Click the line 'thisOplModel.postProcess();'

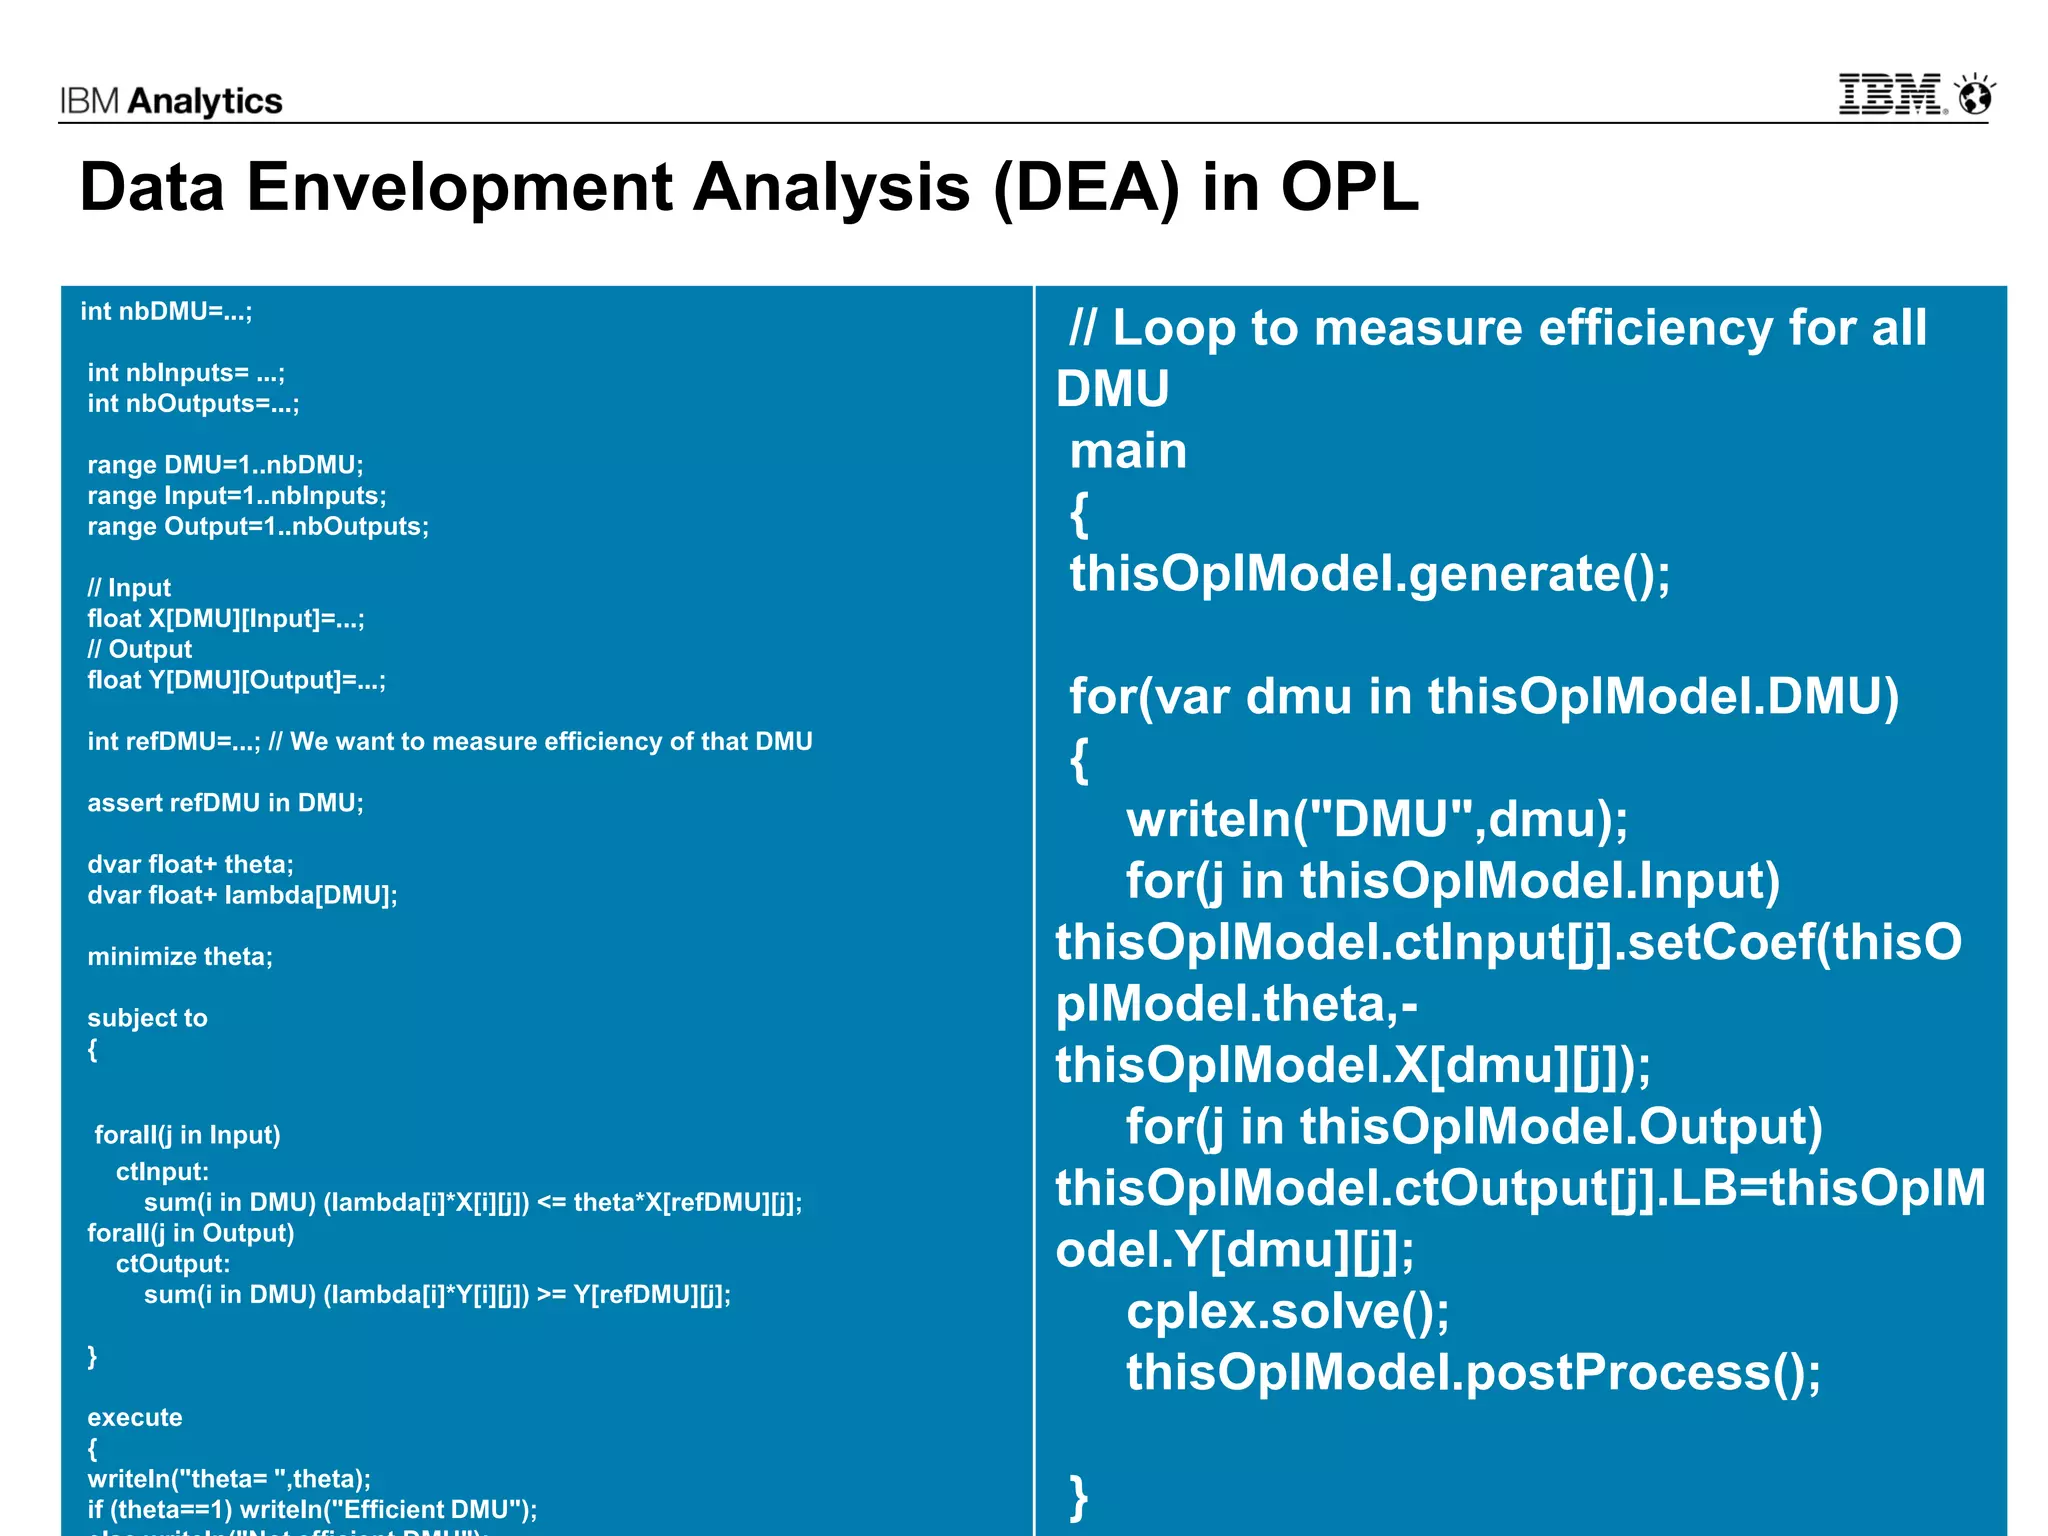pyautogui.click(x=1474, y=1373)
